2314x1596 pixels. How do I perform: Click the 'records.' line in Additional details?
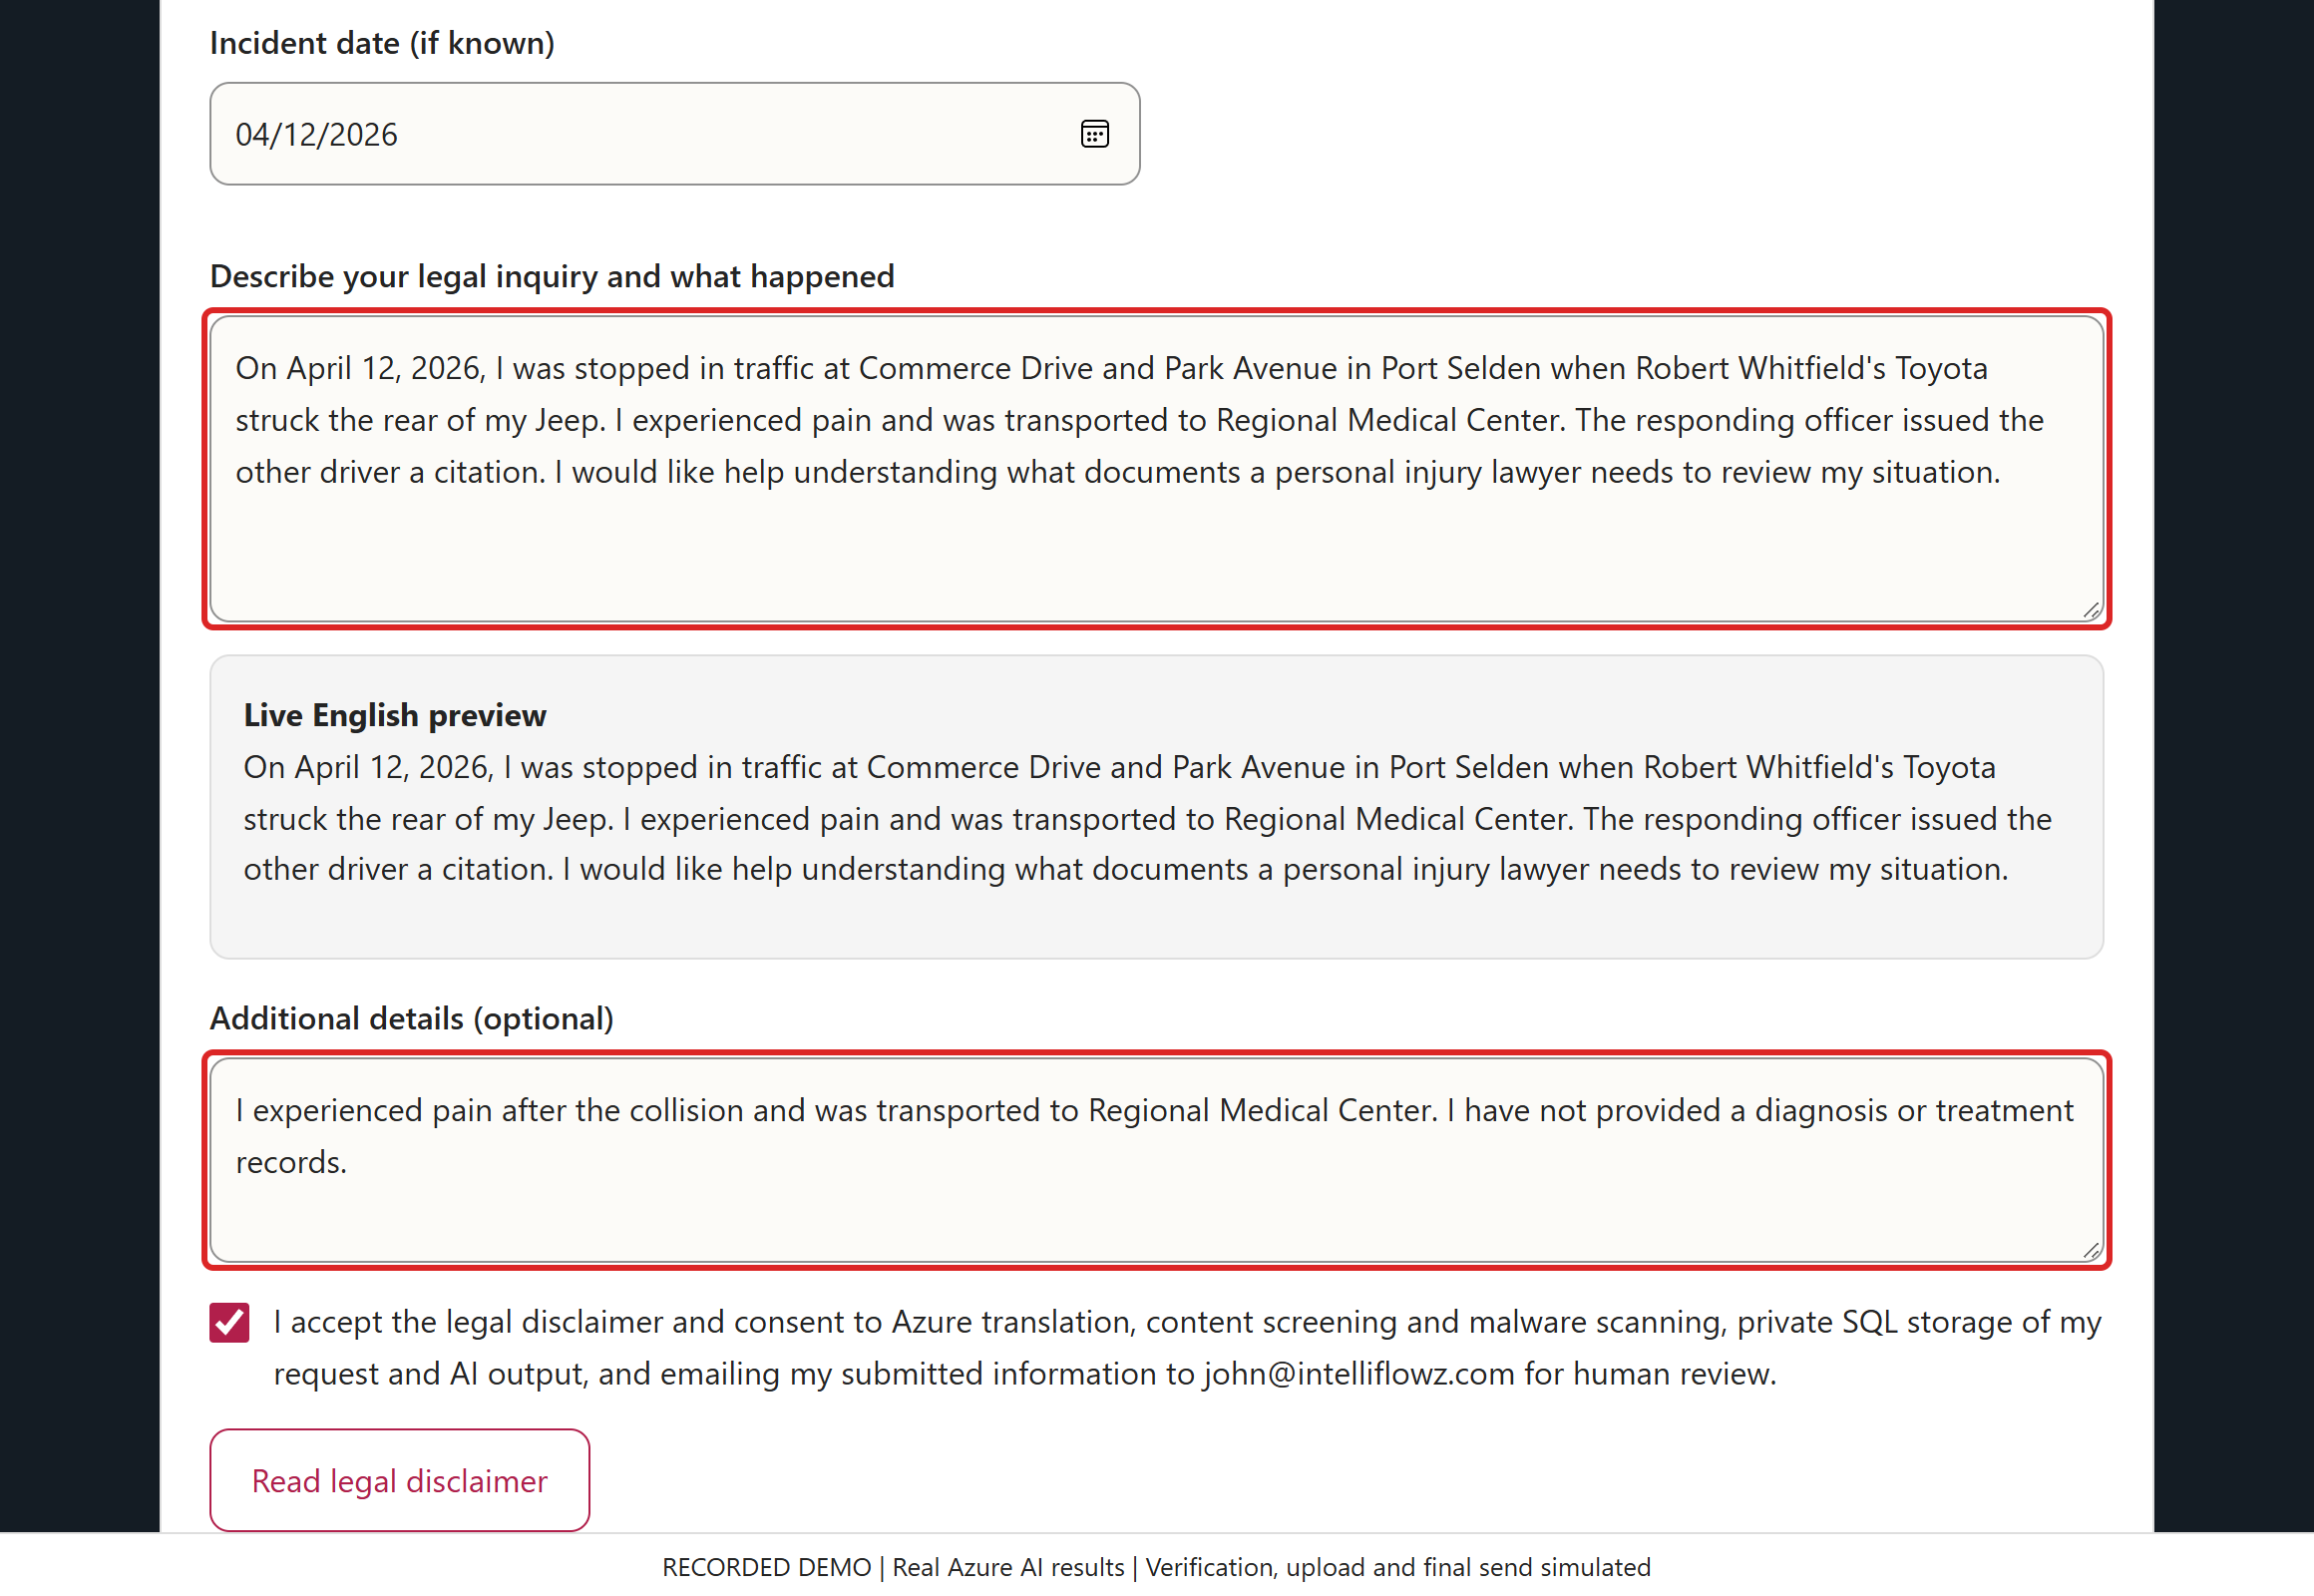click(291, 1162)
